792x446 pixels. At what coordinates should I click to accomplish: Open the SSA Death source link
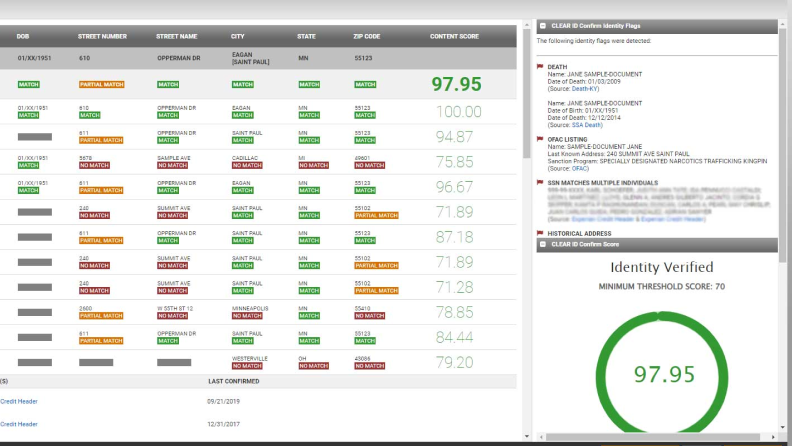(585, 125)
